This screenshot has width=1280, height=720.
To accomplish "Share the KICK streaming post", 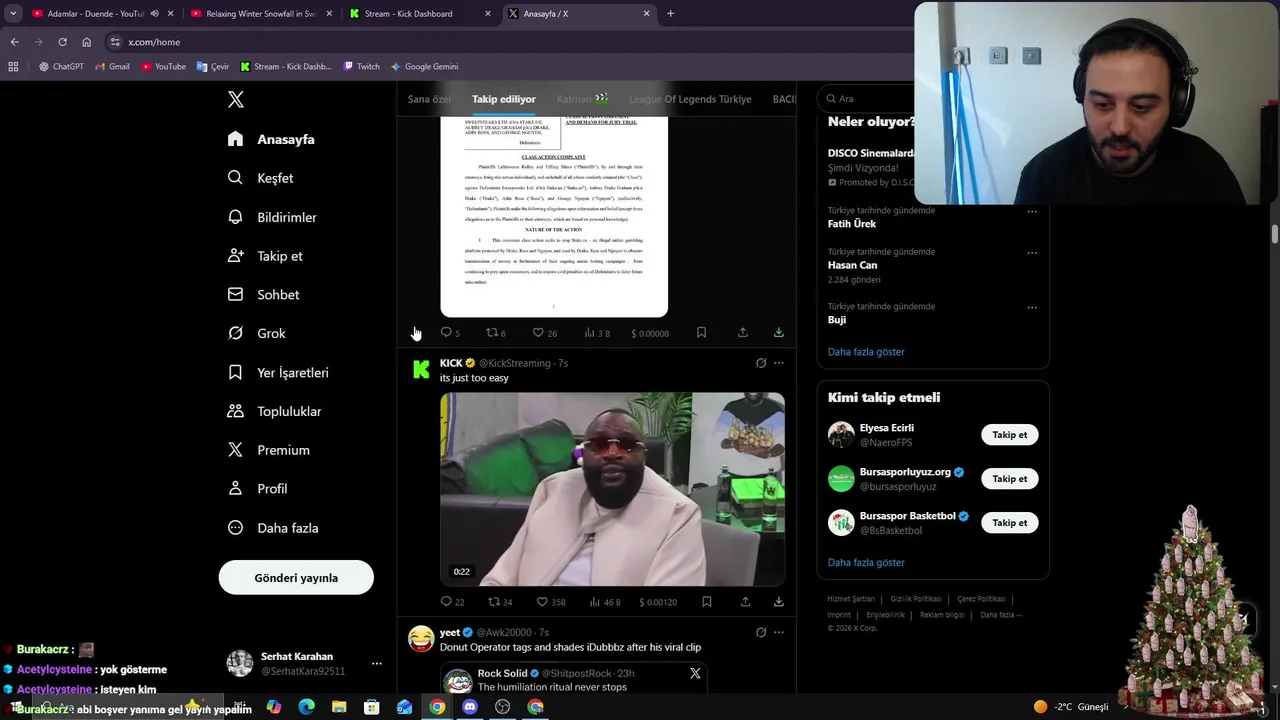I will tap(745, 602).
